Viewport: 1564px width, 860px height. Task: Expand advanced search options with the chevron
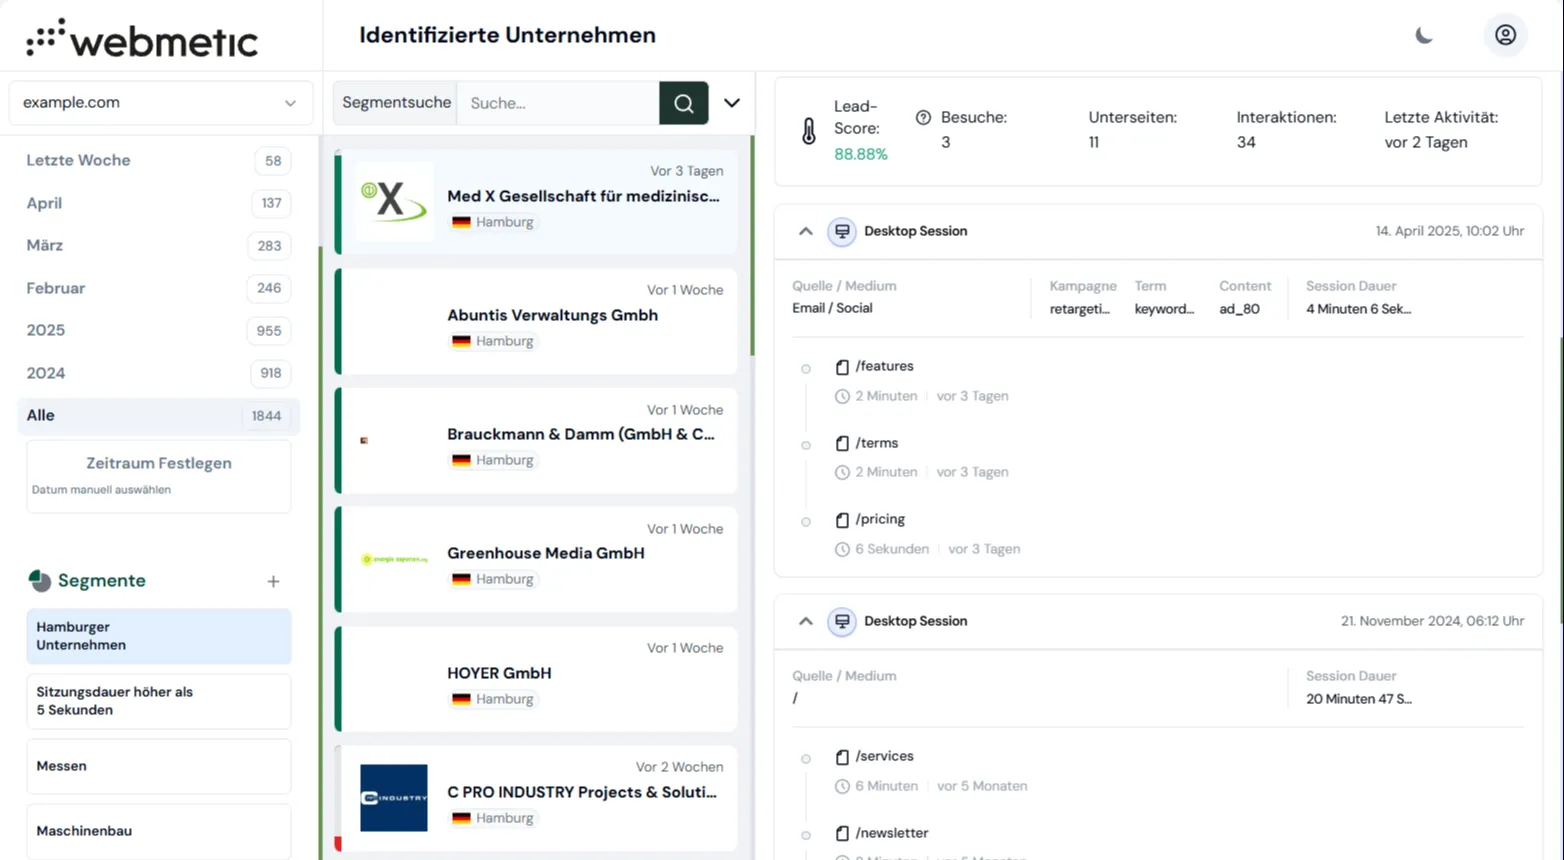(x=731, y=102)
